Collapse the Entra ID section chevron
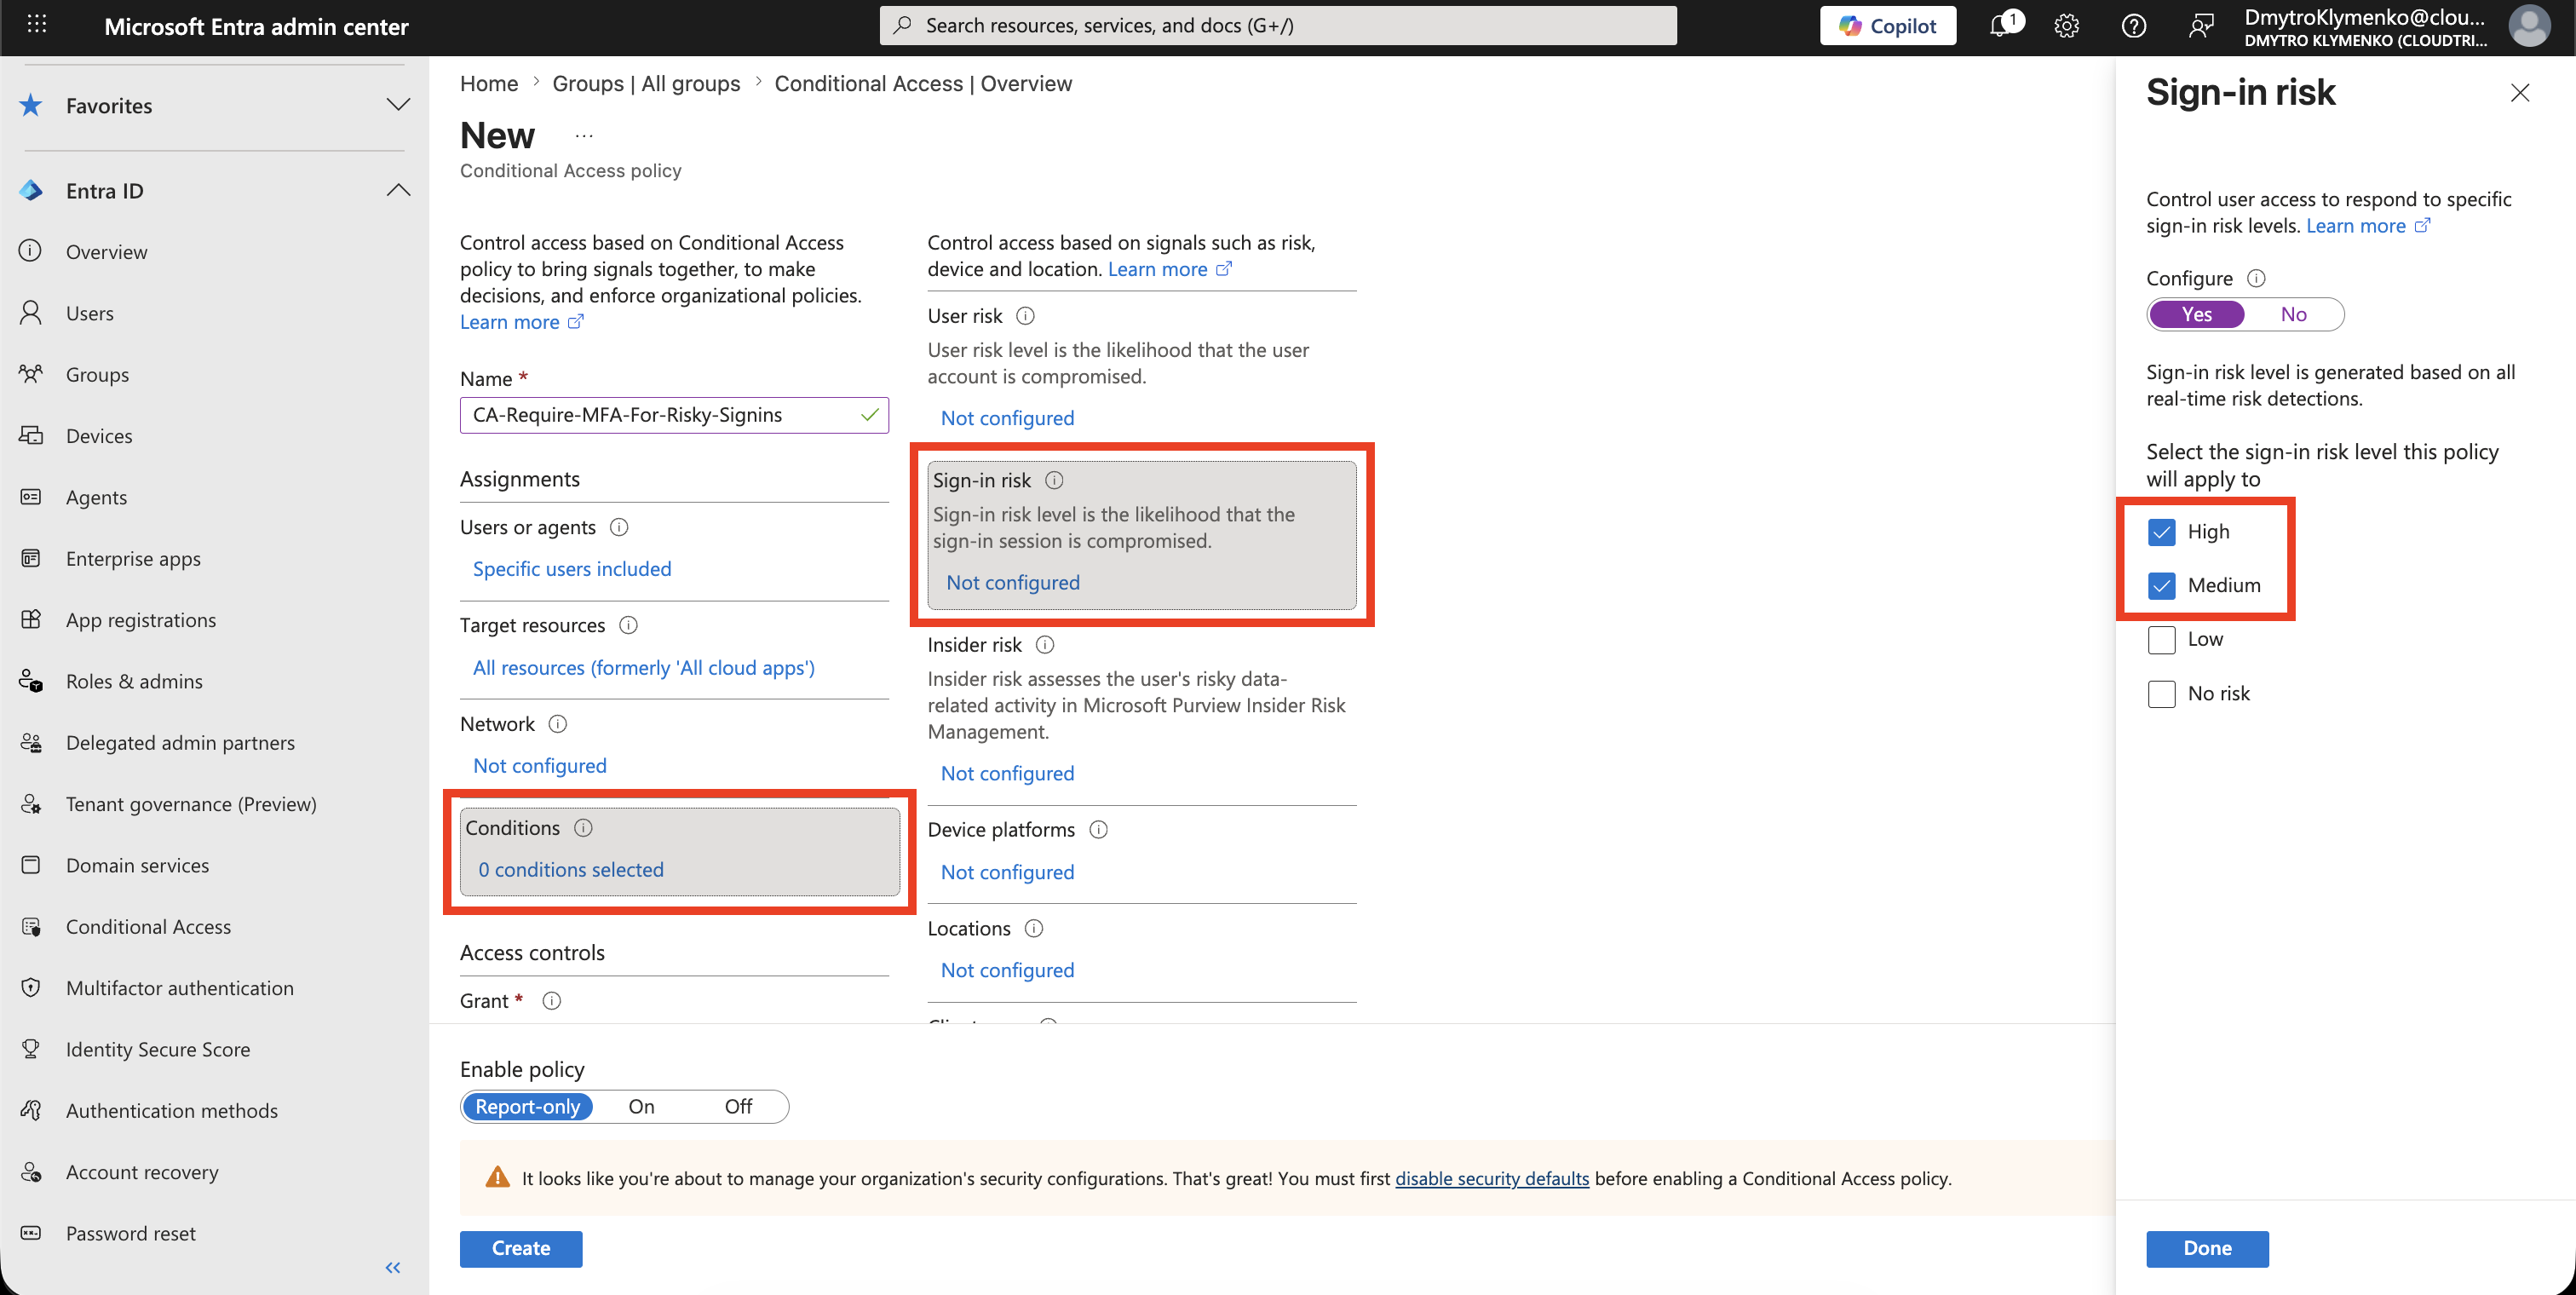Viewport: 2576px width, 1295px height. tap(398, 190)
